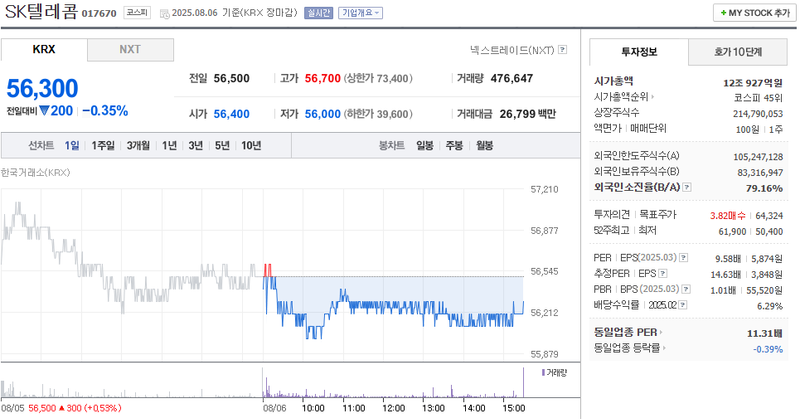Click the -0.35% change rate
Viewport: 800px width, 419px height.
click(x=105, y=111)
